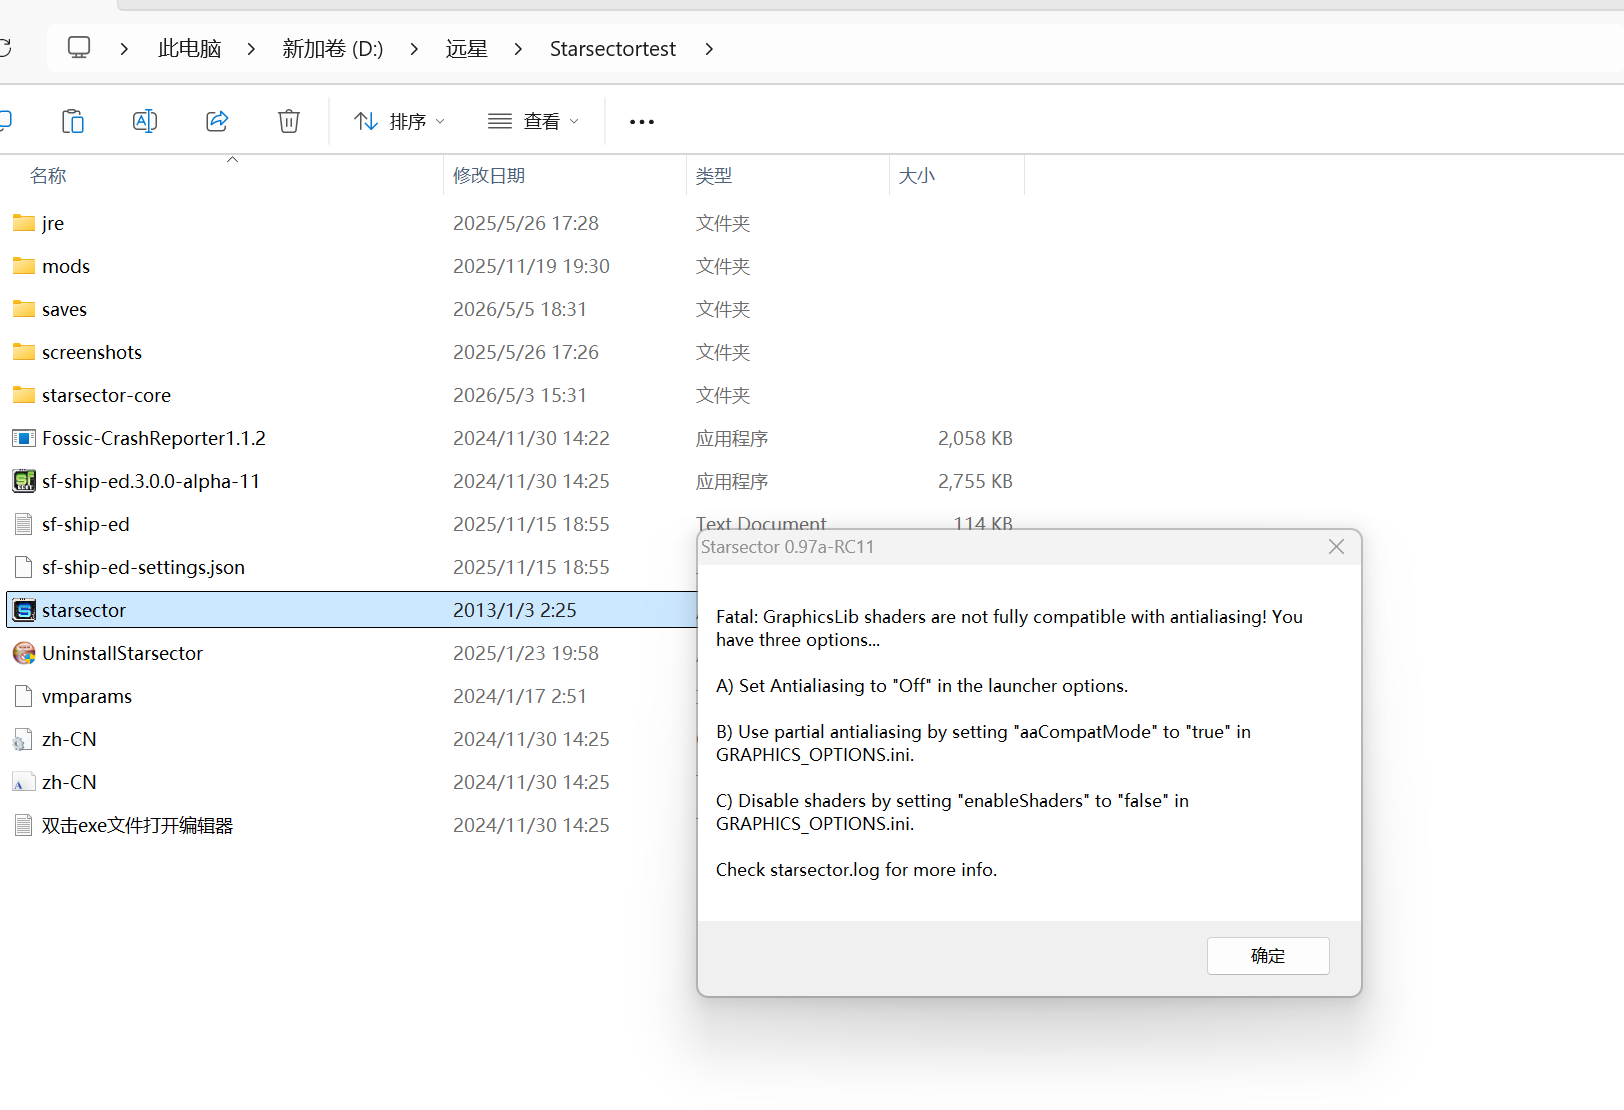Click the date "2013/1/3 2:25"
The height and width of the screenshot is (1110, 1624).
[515, 610]
